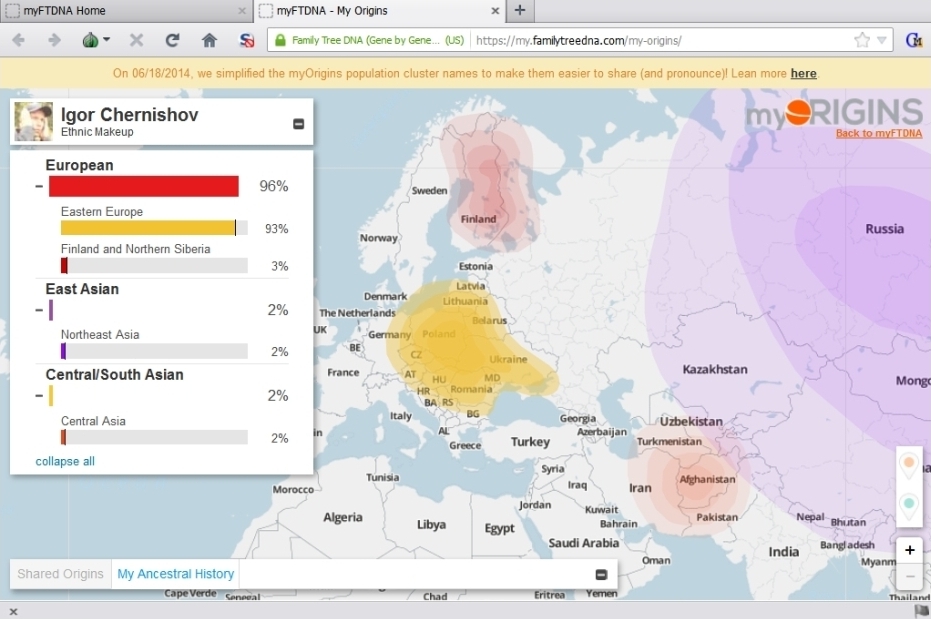This screenshot has width=931, height=619.
Task: Bookmark this page with the star icon
Action: [x=862, y=40]
